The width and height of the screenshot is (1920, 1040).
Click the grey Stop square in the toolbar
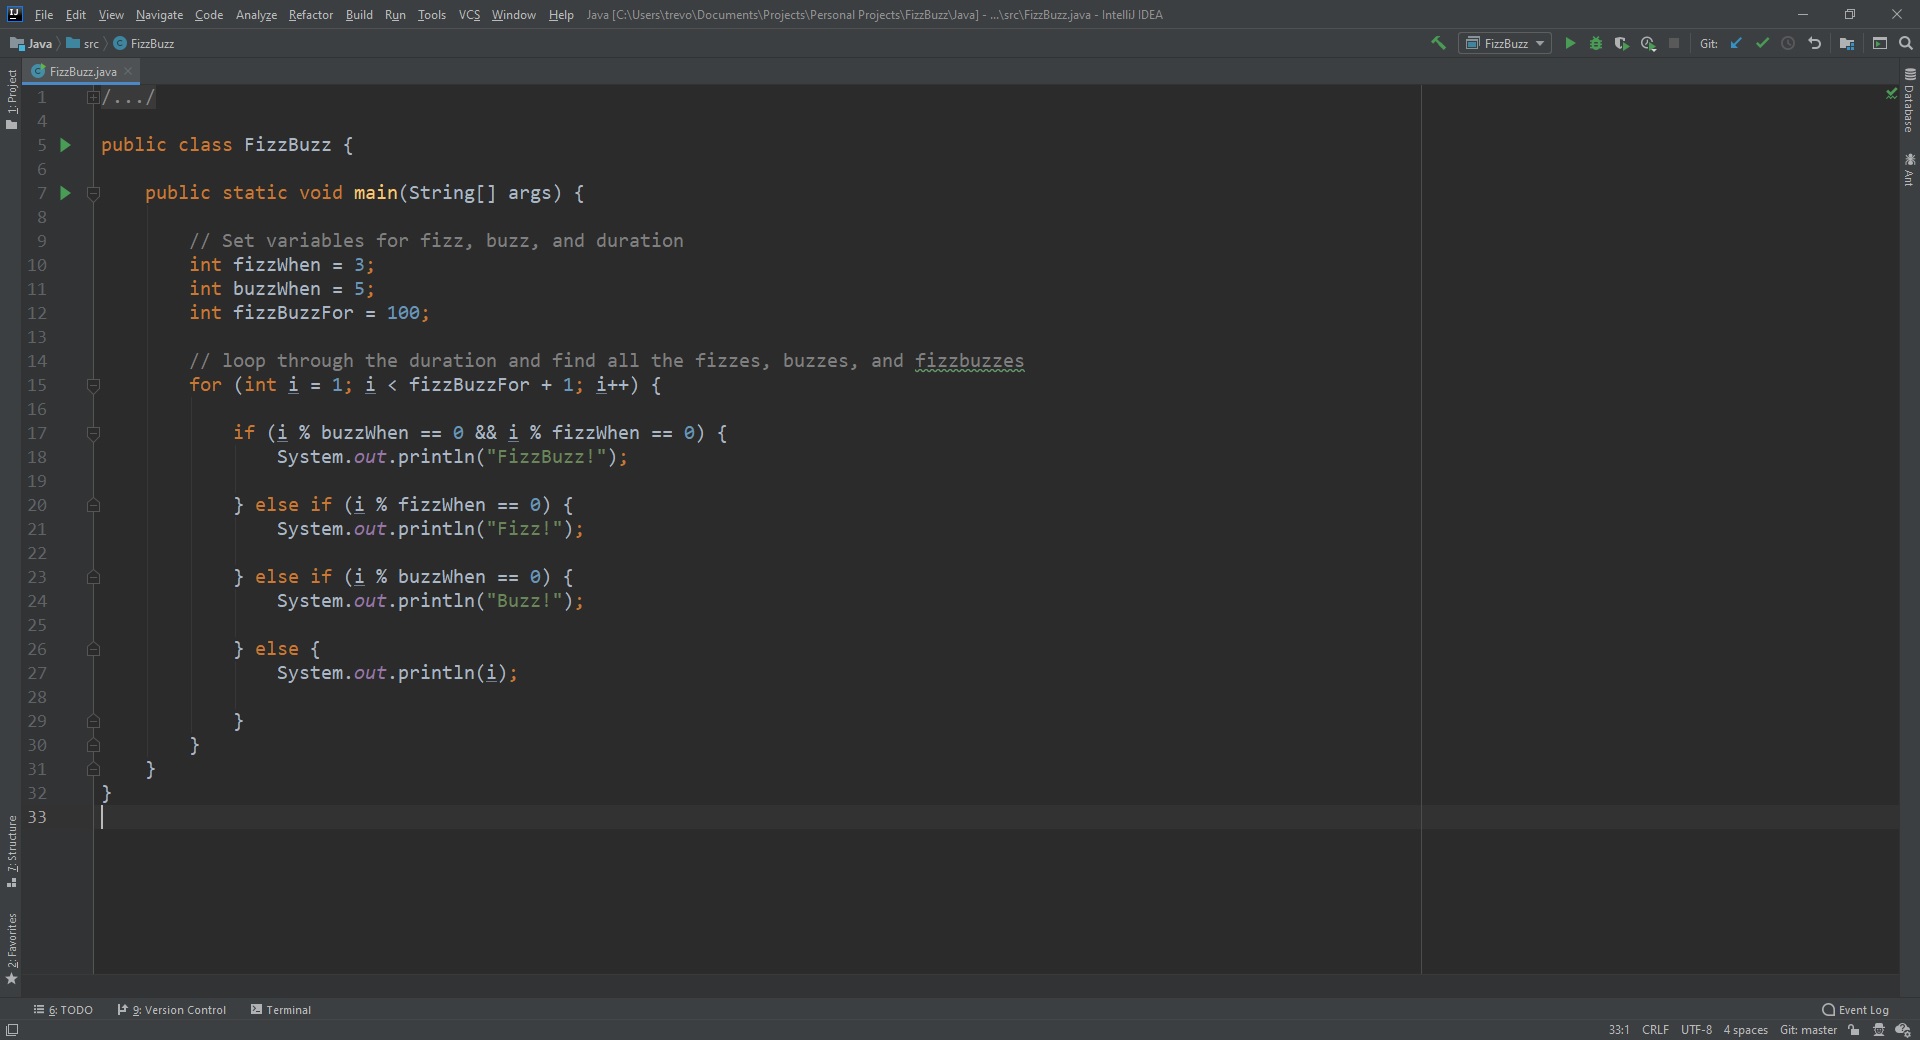pos(1674,43)
